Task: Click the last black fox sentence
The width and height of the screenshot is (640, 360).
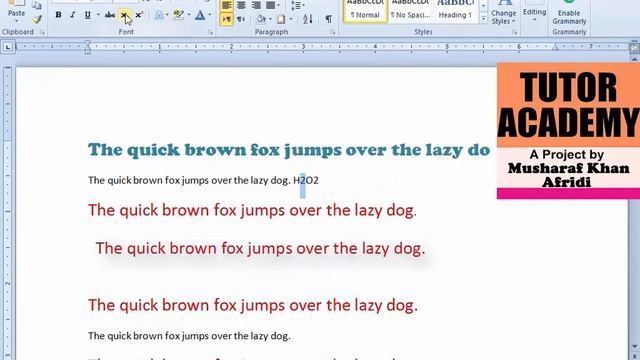Action: pyautogui.click(x=189, y=336)
